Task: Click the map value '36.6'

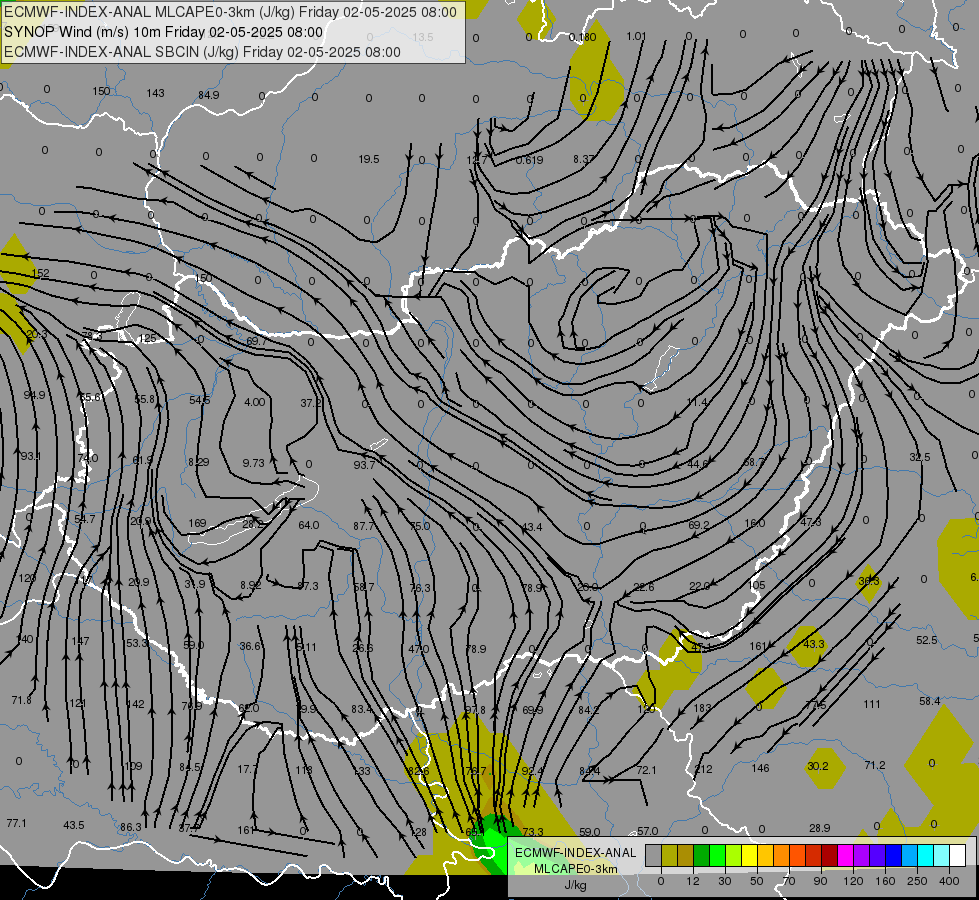Action: pyautogui.click(x=250, y=646)
